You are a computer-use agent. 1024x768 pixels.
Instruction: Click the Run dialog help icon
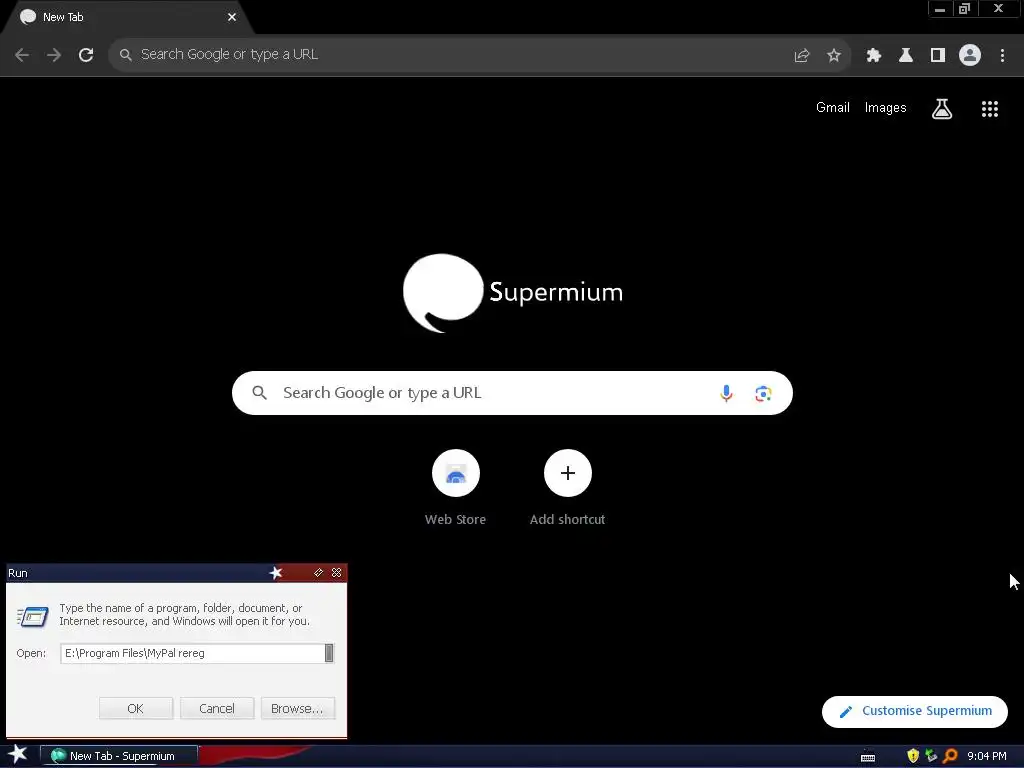[x=318, y=573]
